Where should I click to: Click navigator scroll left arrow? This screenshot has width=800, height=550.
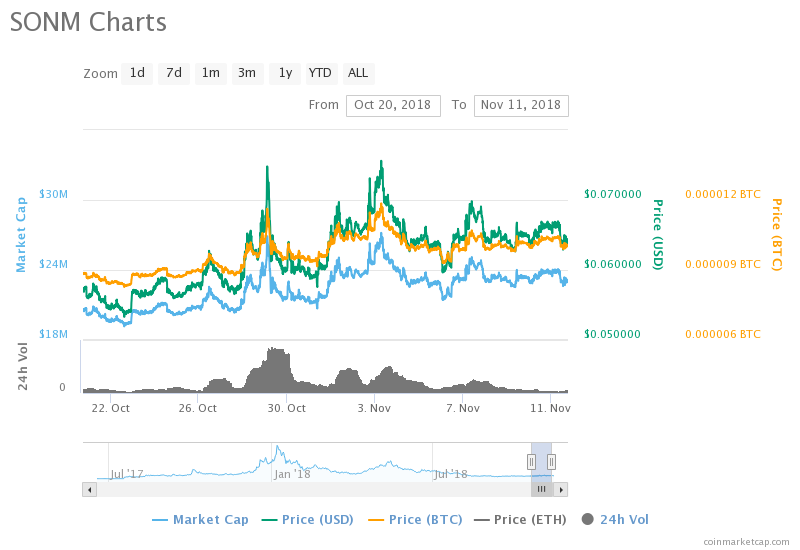89,490
